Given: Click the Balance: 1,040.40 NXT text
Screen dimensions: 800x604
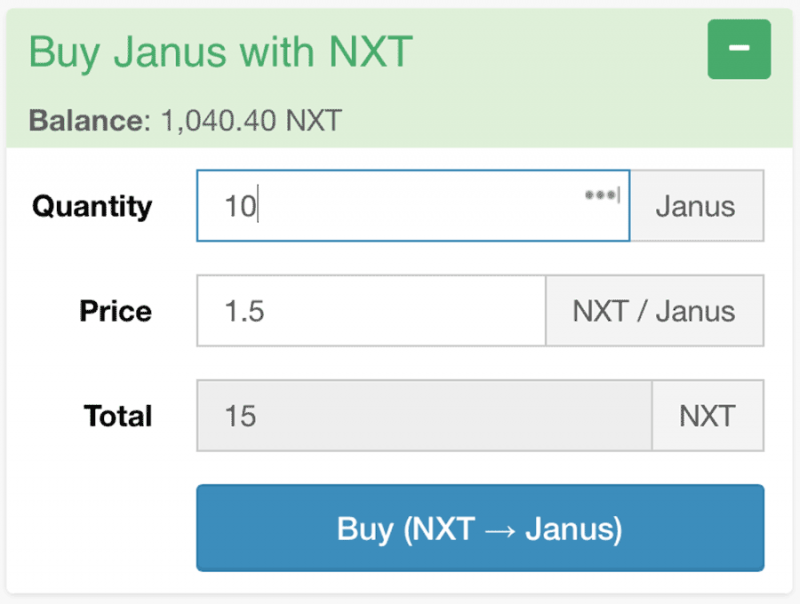Looking at the screenshot, I should point(185,120).
